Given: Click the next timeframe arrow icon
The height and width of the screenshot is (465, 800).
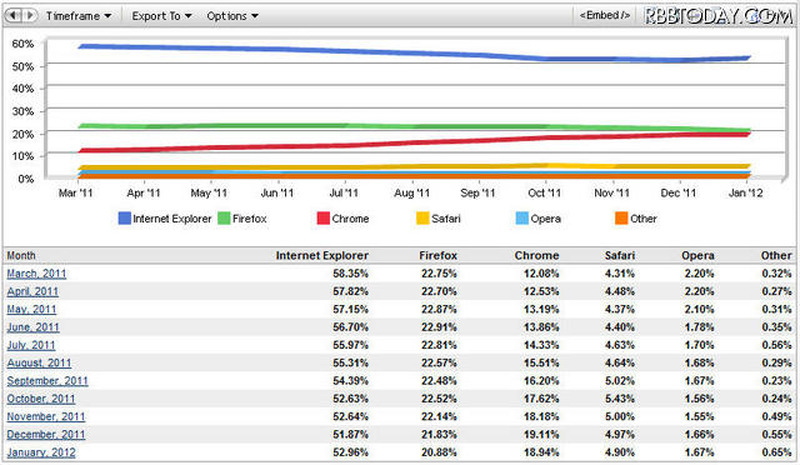Looking at the screenshot, I should (x=32, y=16).
